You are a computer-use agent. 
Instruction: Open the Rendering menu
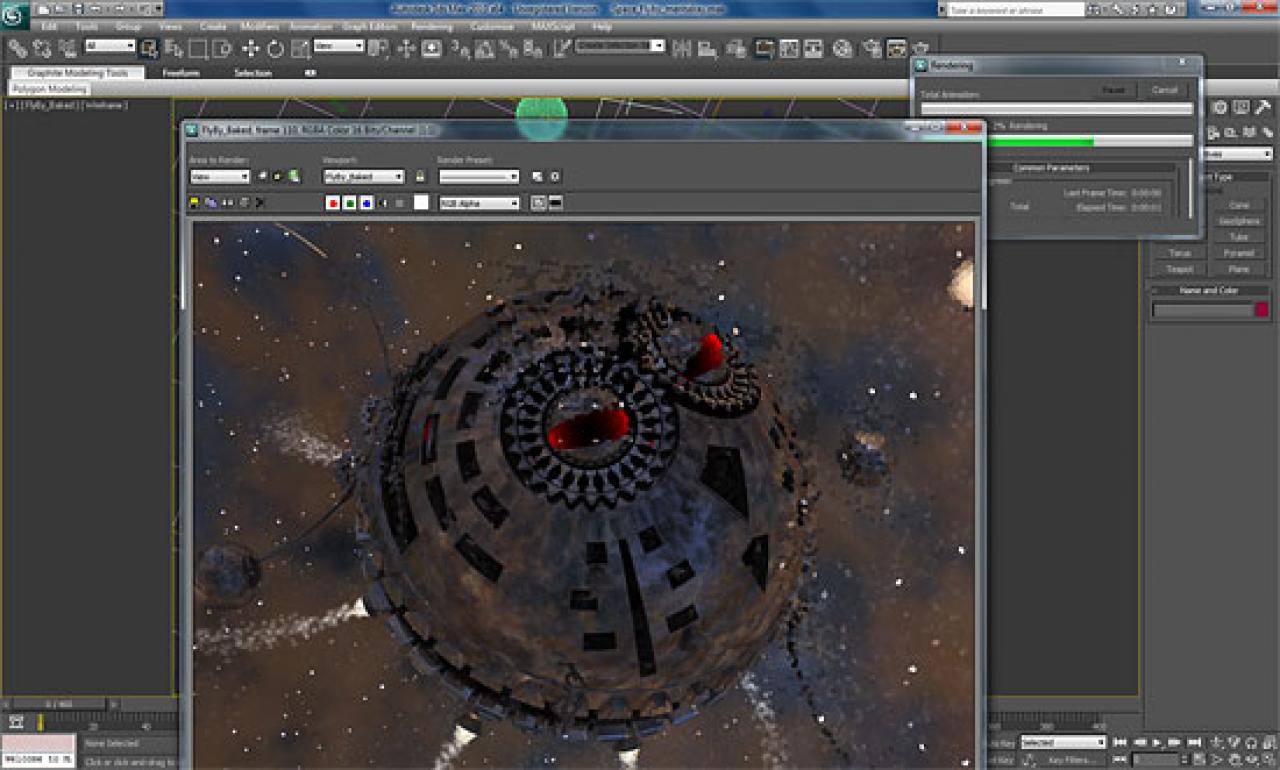coord(432,26)
